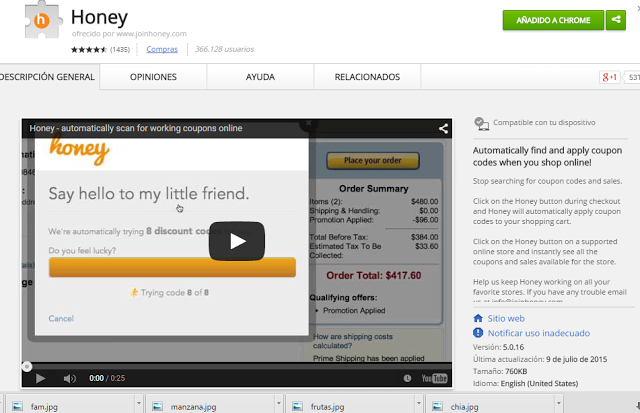Click the 'ofrecido por www.joinhoney.com' text

[x=129, y=34]
